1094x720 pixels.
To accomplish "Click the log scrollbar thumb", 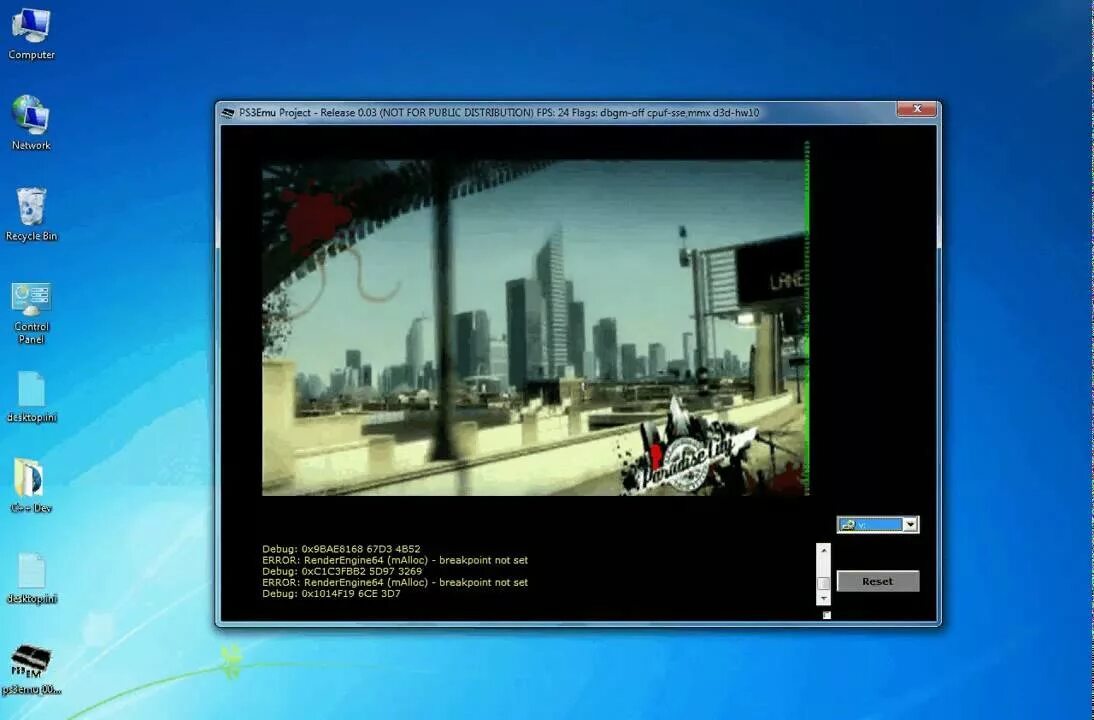I will 823,583.
